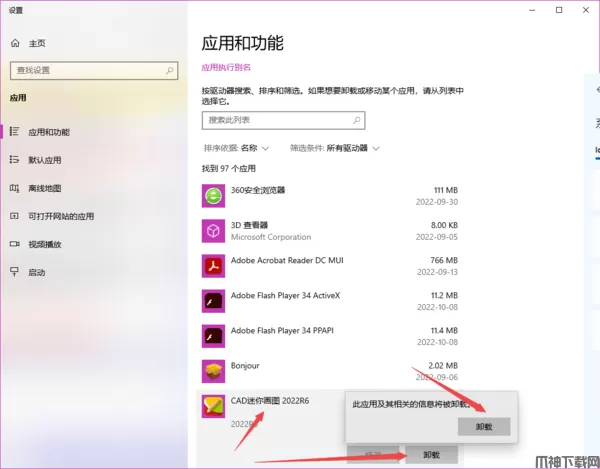Open the 离线地图 map icon

point(14,188)
